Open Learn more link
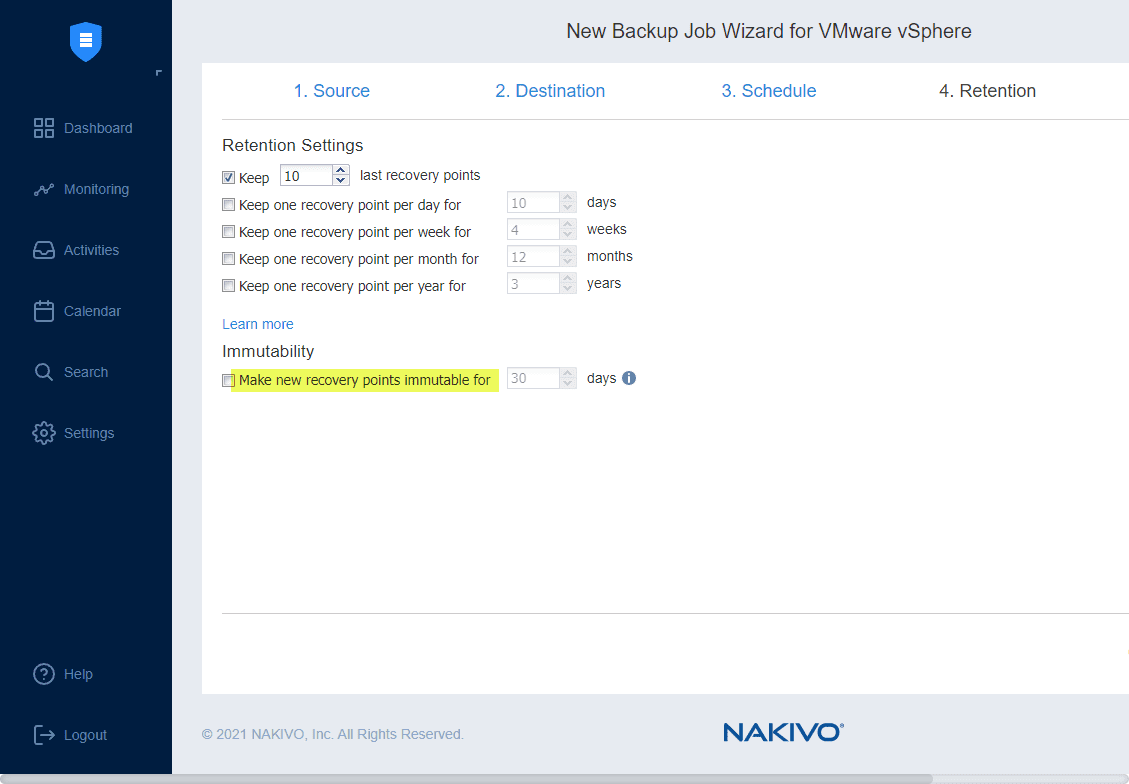 click(258, 324)
